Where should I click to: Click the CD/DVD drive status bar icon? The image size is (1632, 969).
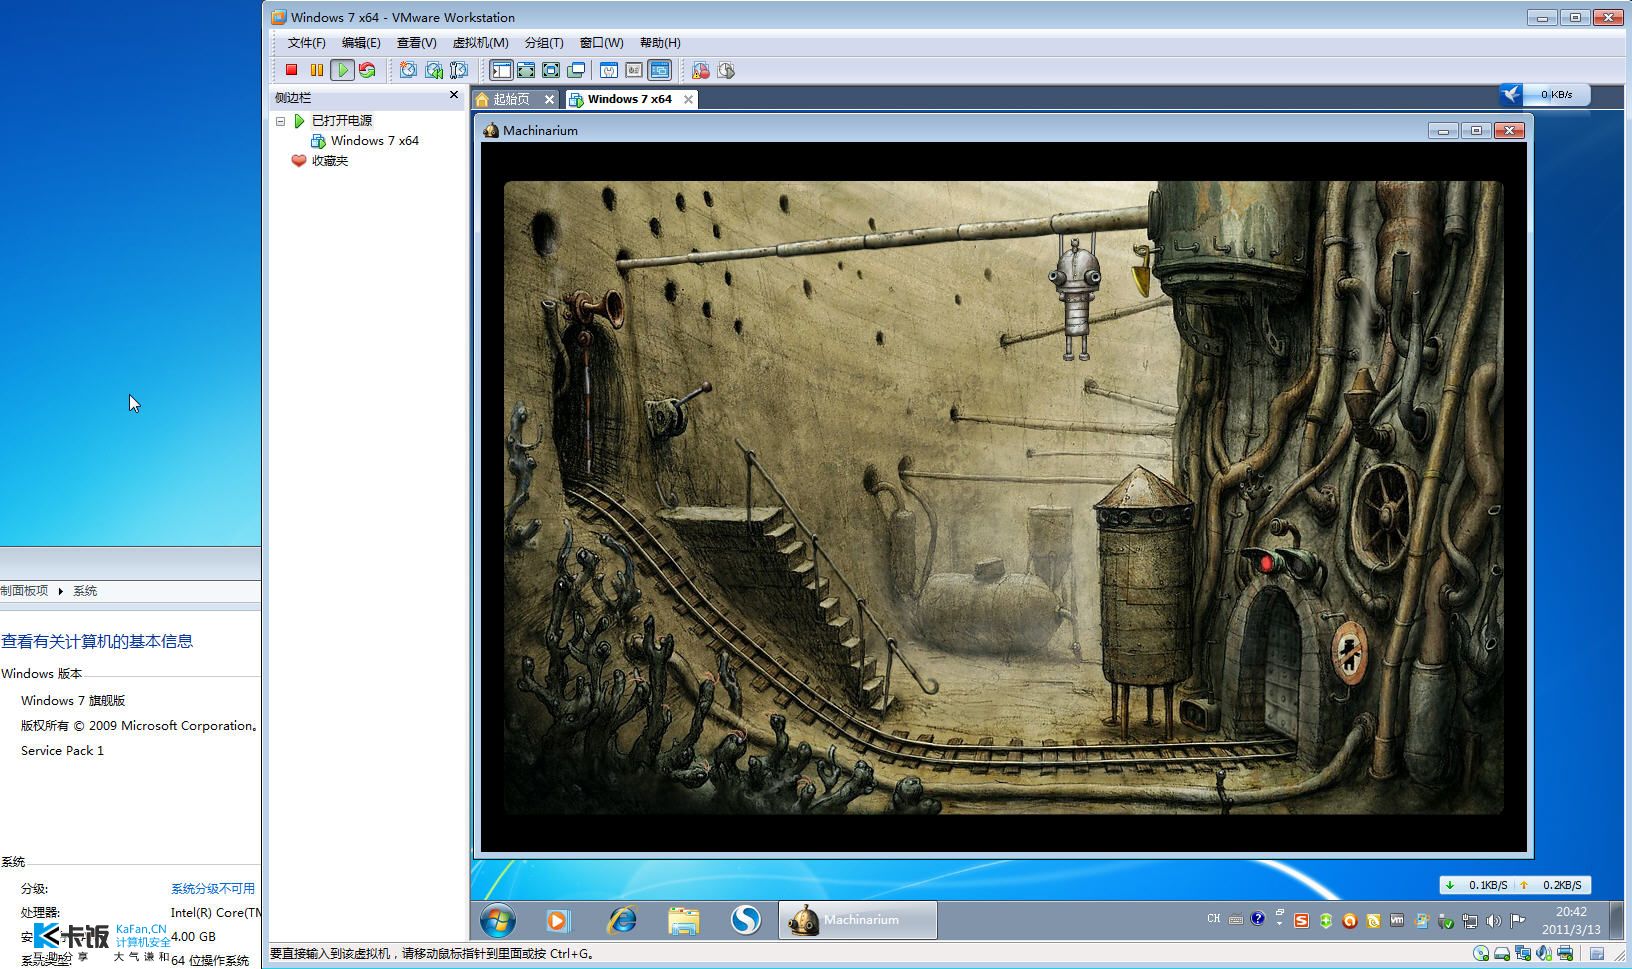[1481, 953]
